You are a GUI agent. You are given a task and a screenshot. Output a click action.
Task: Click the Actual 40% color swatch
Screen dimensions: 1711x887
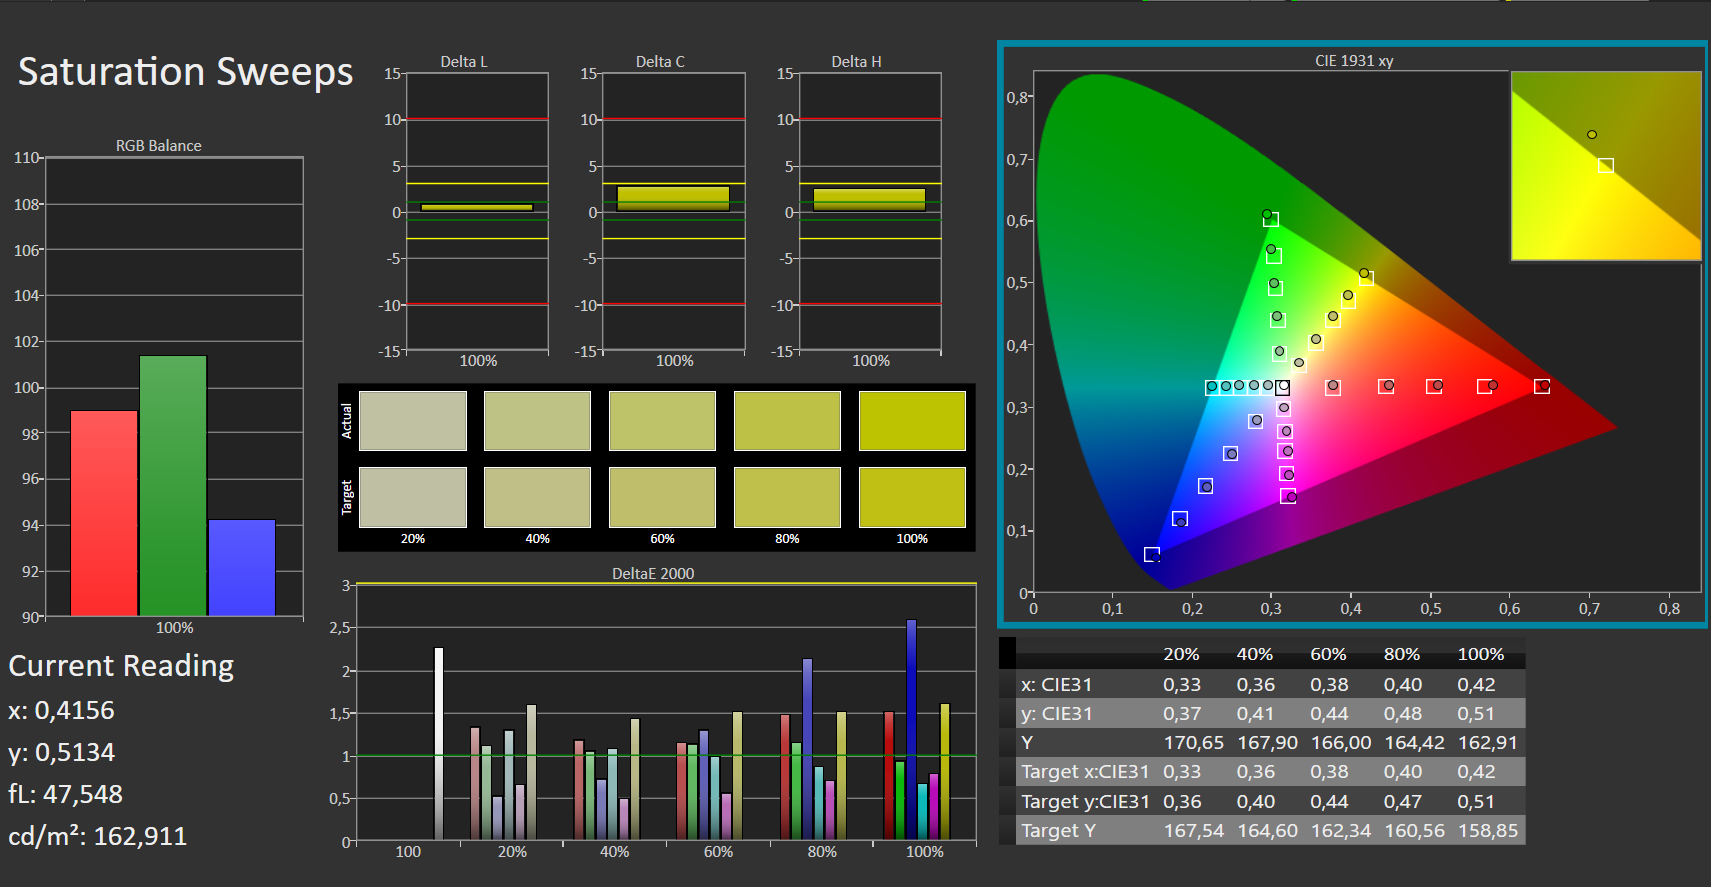pos(537,421)
